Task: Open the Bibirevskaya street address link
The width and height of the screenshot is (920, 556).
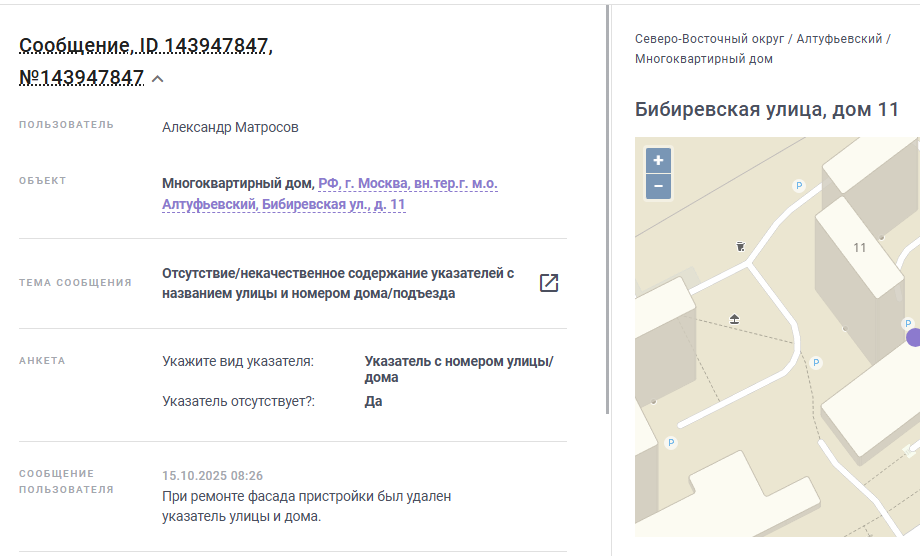Action: (x=330, y=194)
